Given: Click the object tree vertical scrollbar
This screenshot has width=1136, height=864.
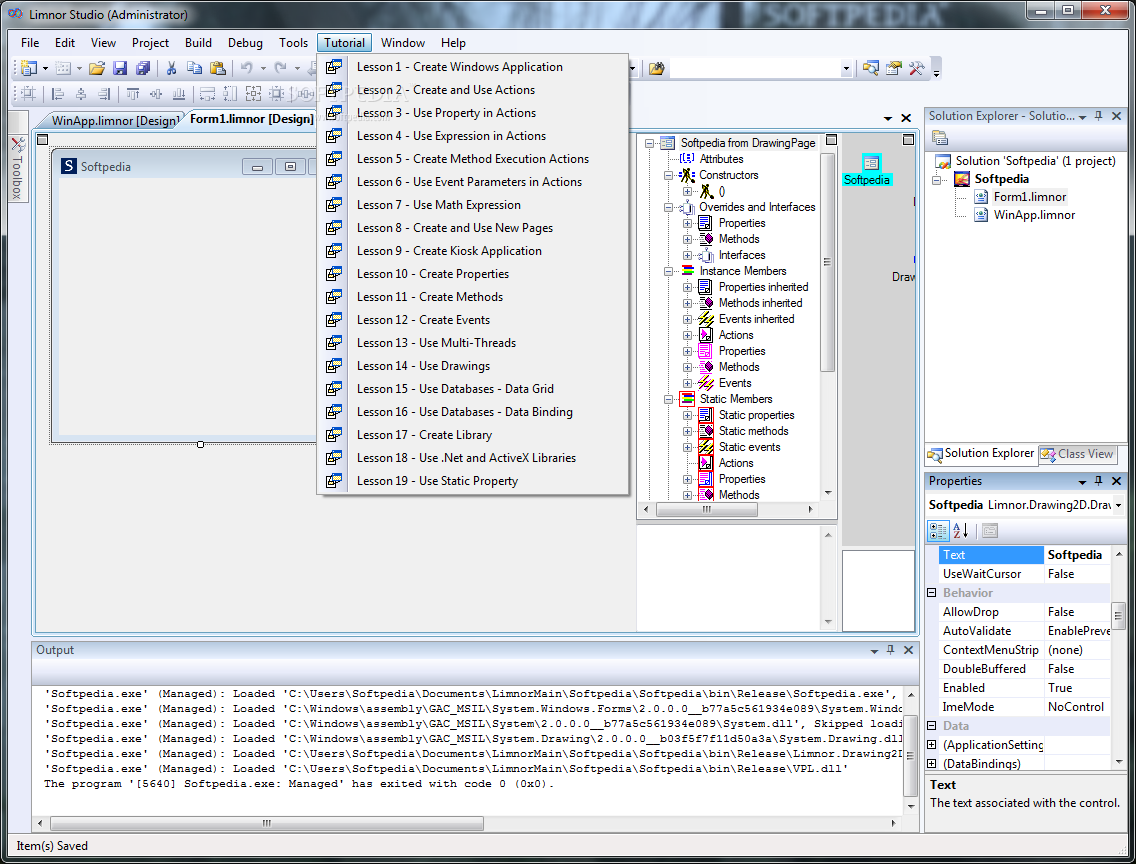Looking at the screenshot, I should pyautogui.click(x=827, y=261).
